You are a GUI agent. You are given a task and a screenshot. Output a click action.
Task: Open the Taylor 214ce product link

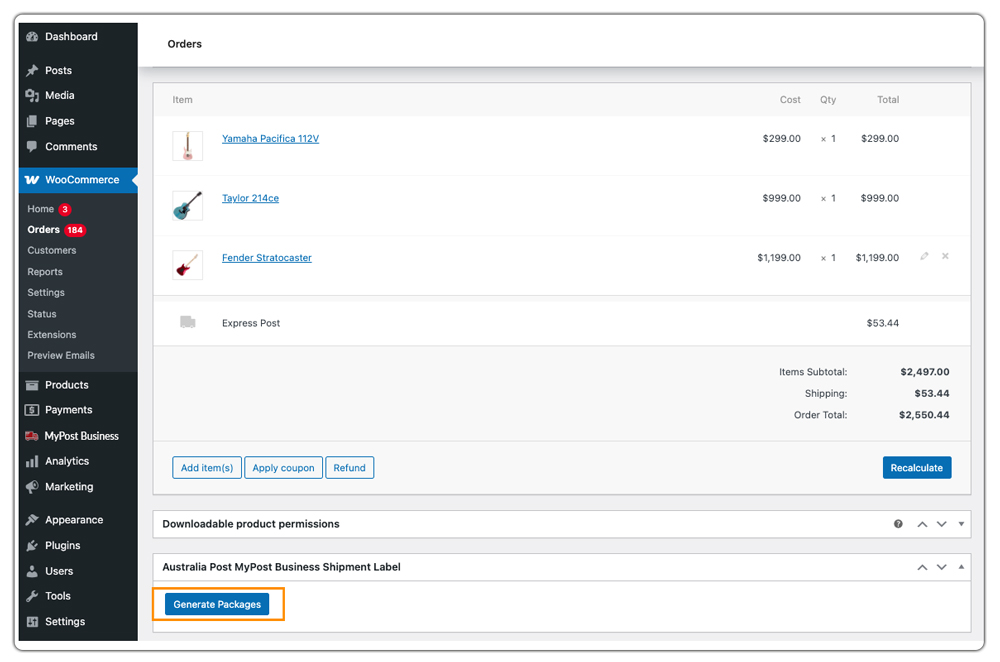(x=250, y=198)
